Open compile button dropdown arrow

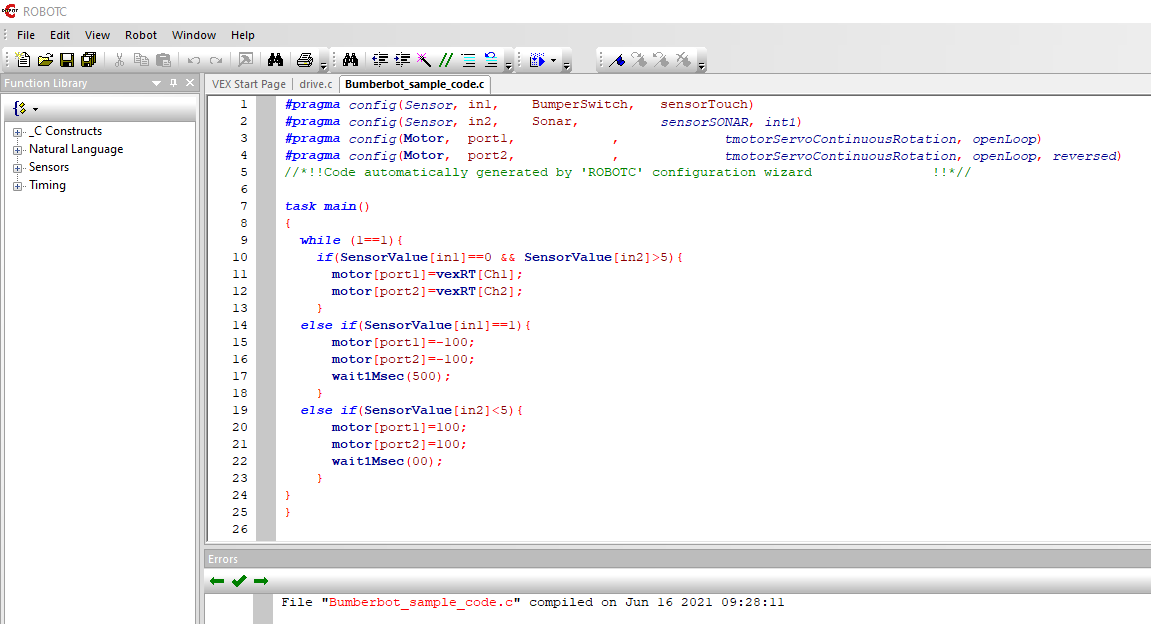tap(553, 60)
